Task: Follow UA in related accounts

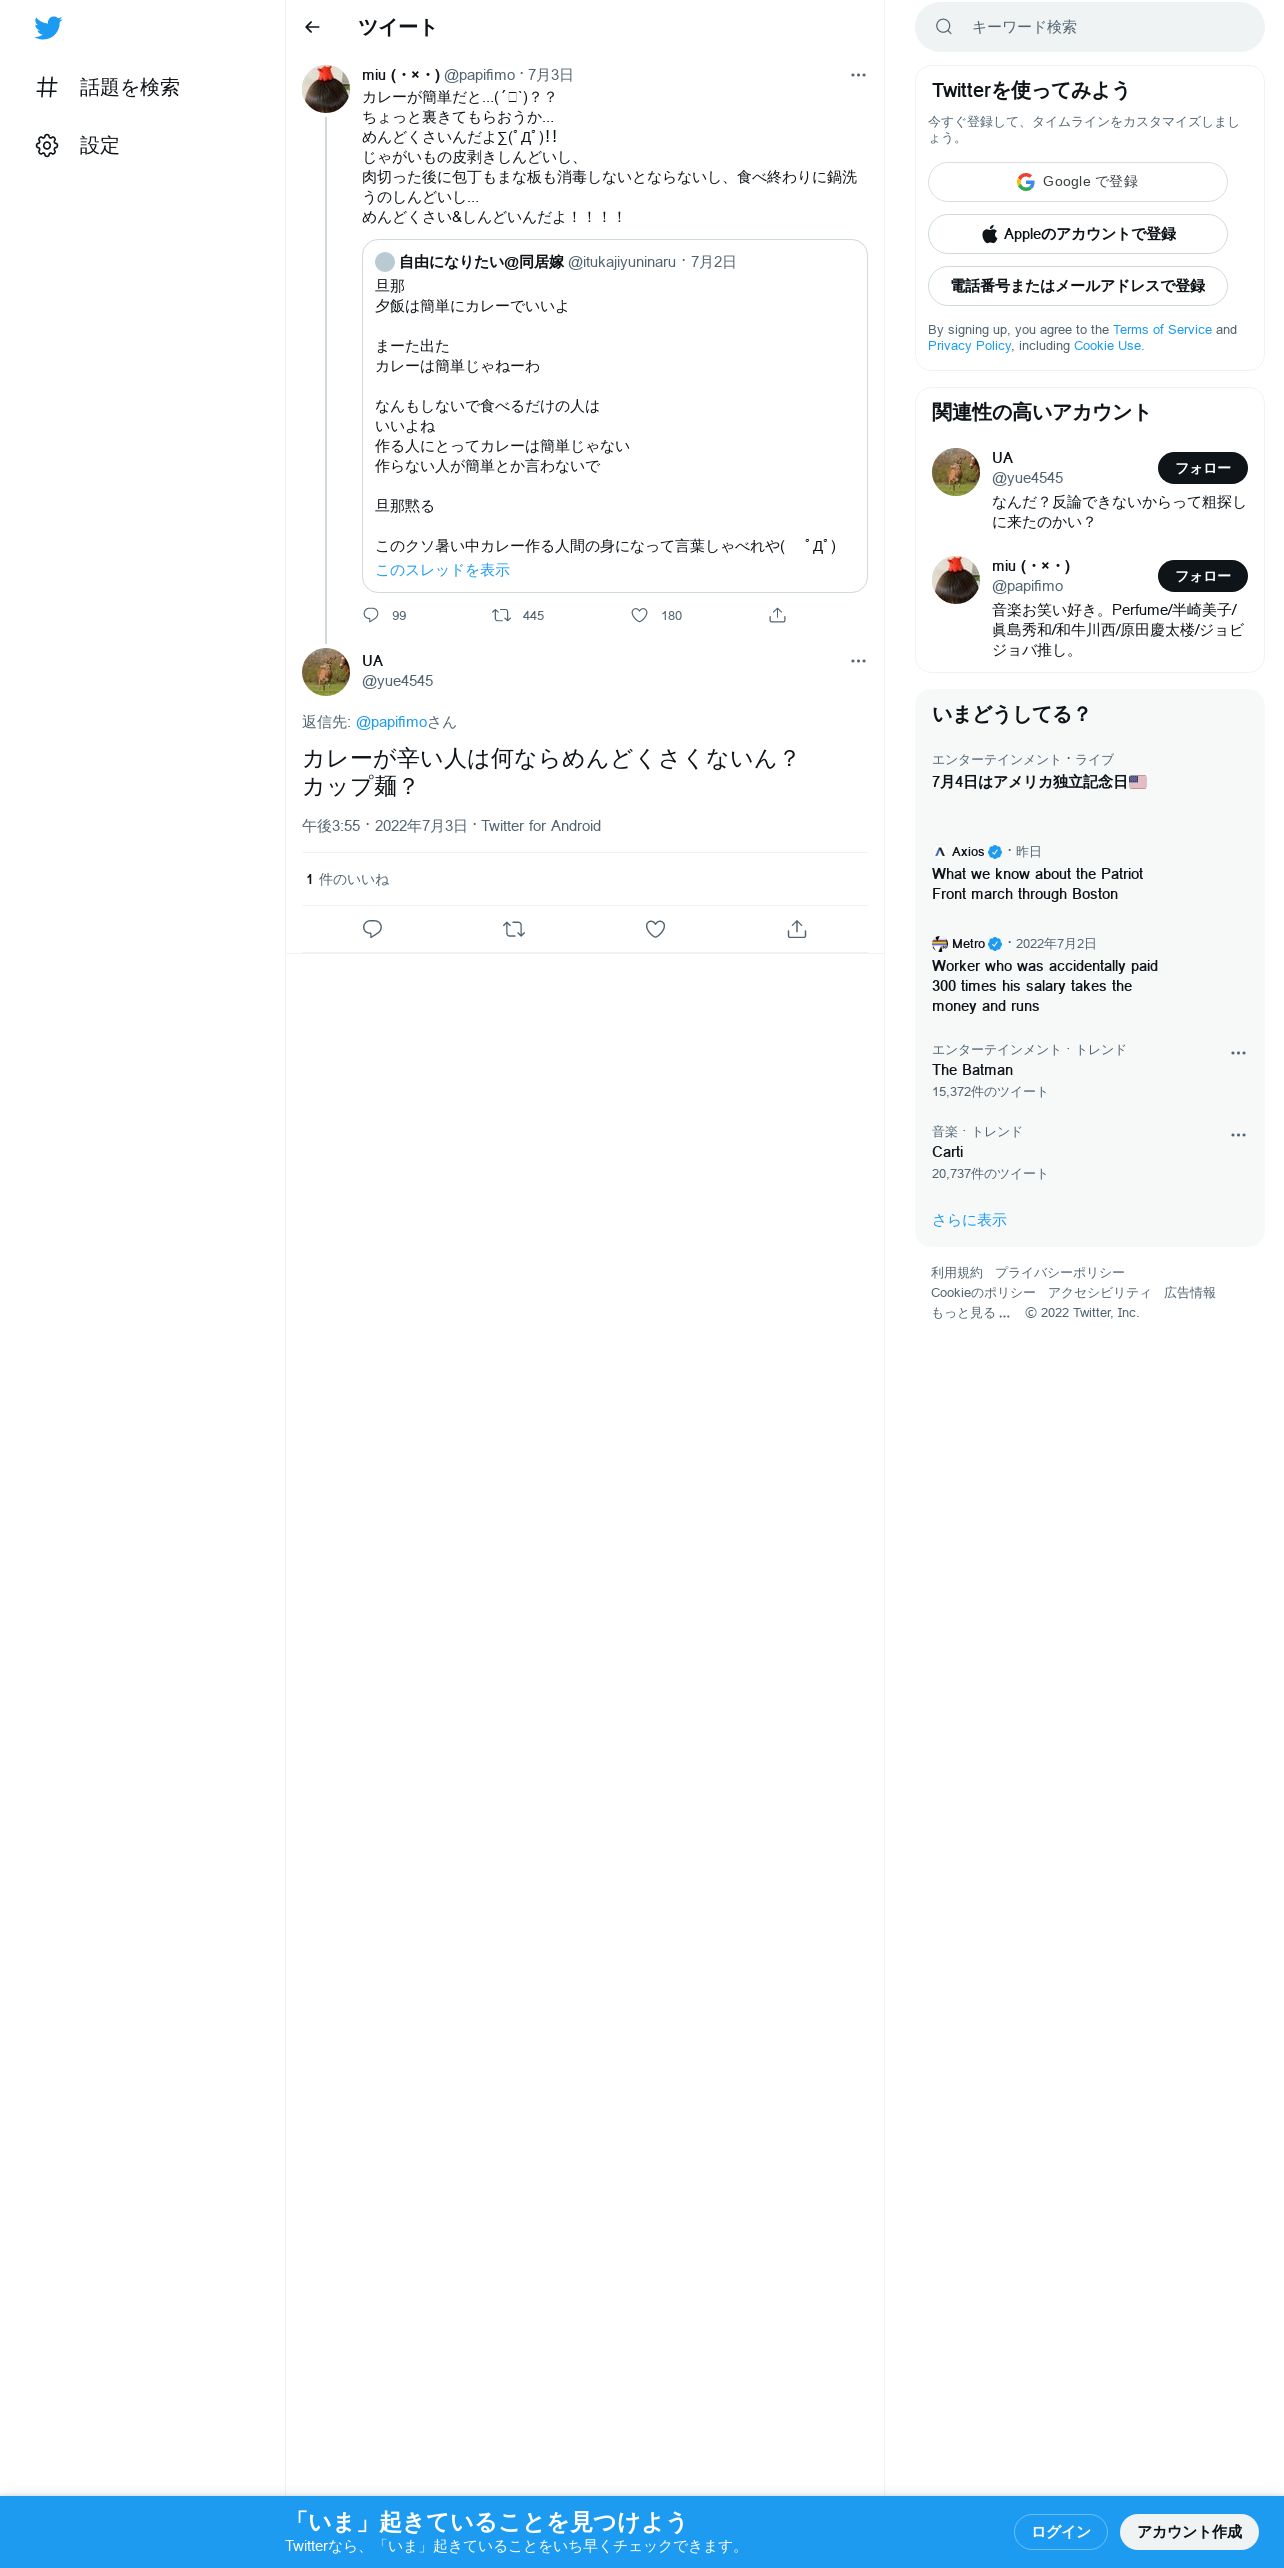Action: (1203, 468)
